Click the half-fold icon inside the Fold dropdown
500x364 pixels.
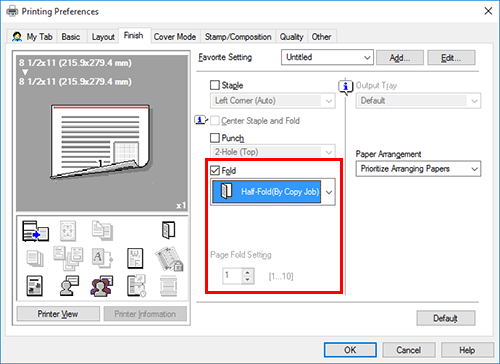(x=227, y=191)
